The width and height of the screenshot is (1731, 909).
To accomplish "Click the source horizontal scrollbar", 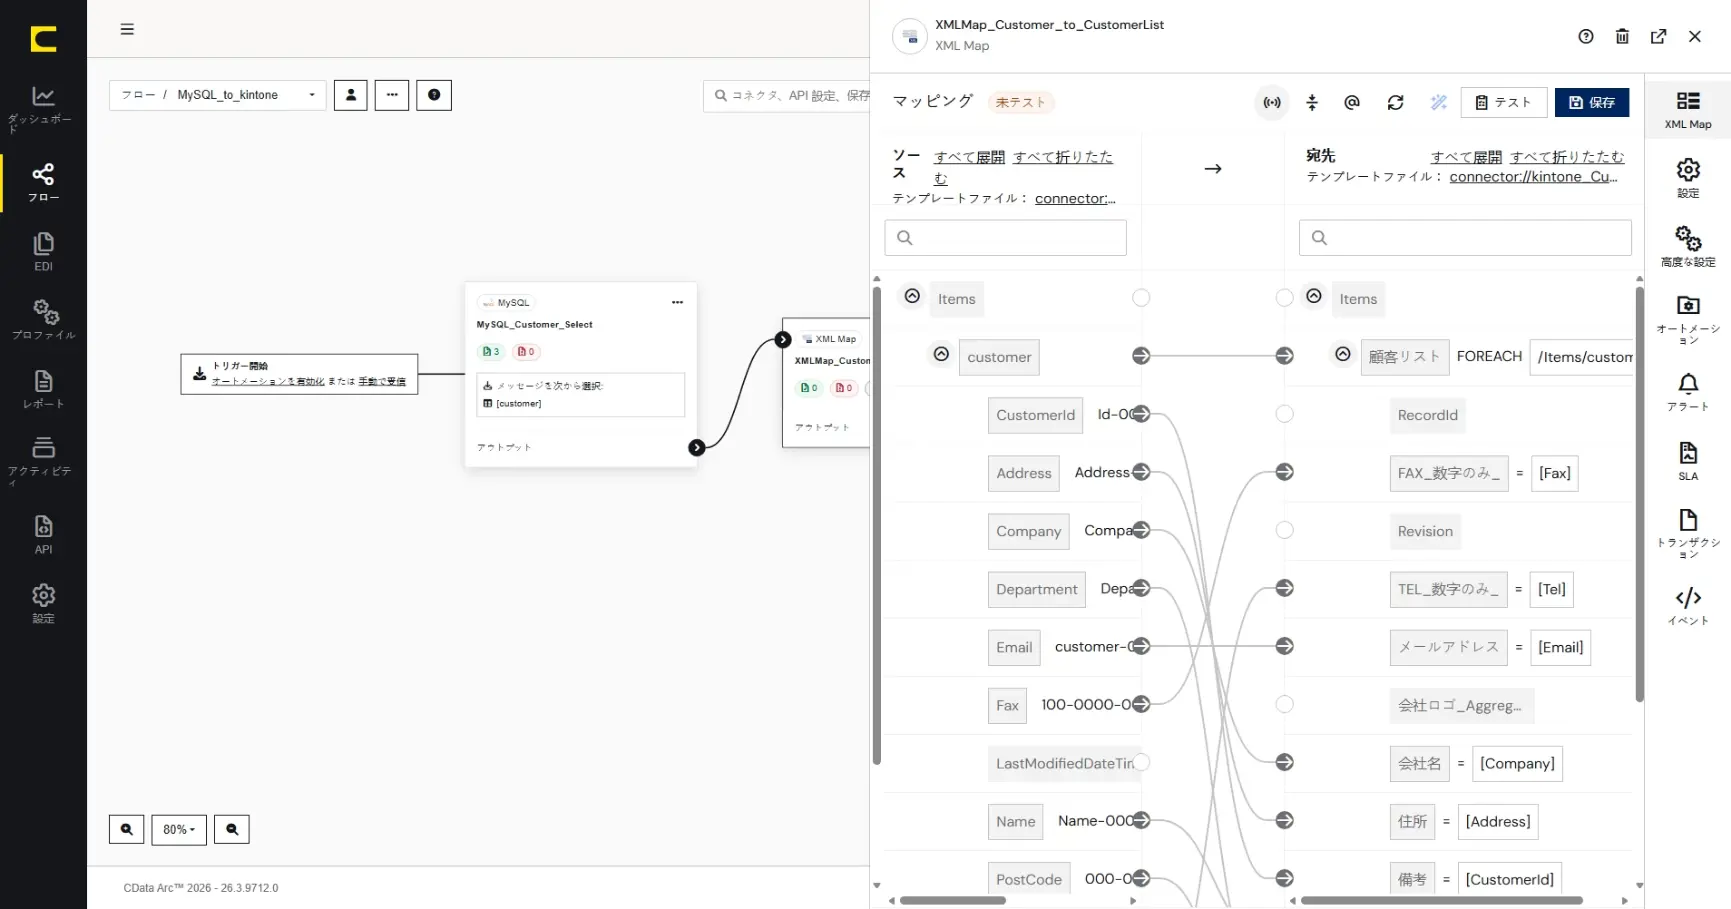I will coord(952,900).
